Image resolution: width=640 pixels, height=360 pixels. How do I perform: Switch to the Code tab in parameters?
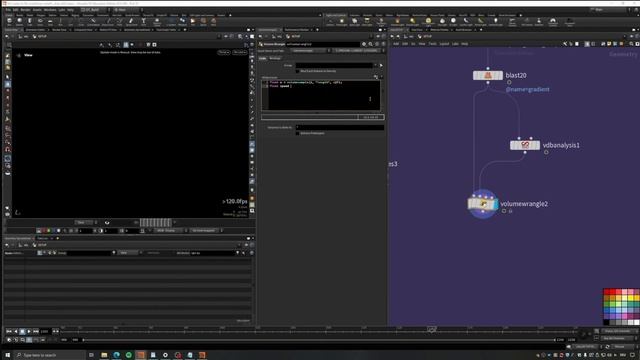(x=262, y=58)
